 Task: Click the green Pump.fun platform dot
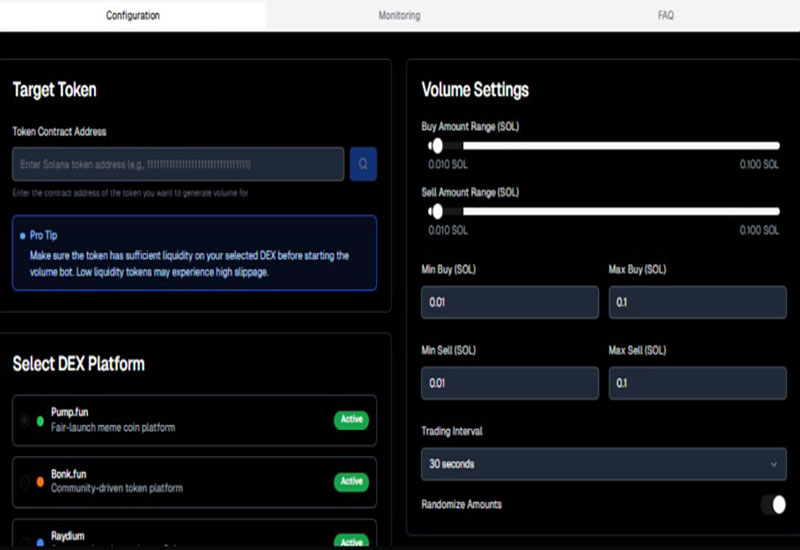(41, 421)
